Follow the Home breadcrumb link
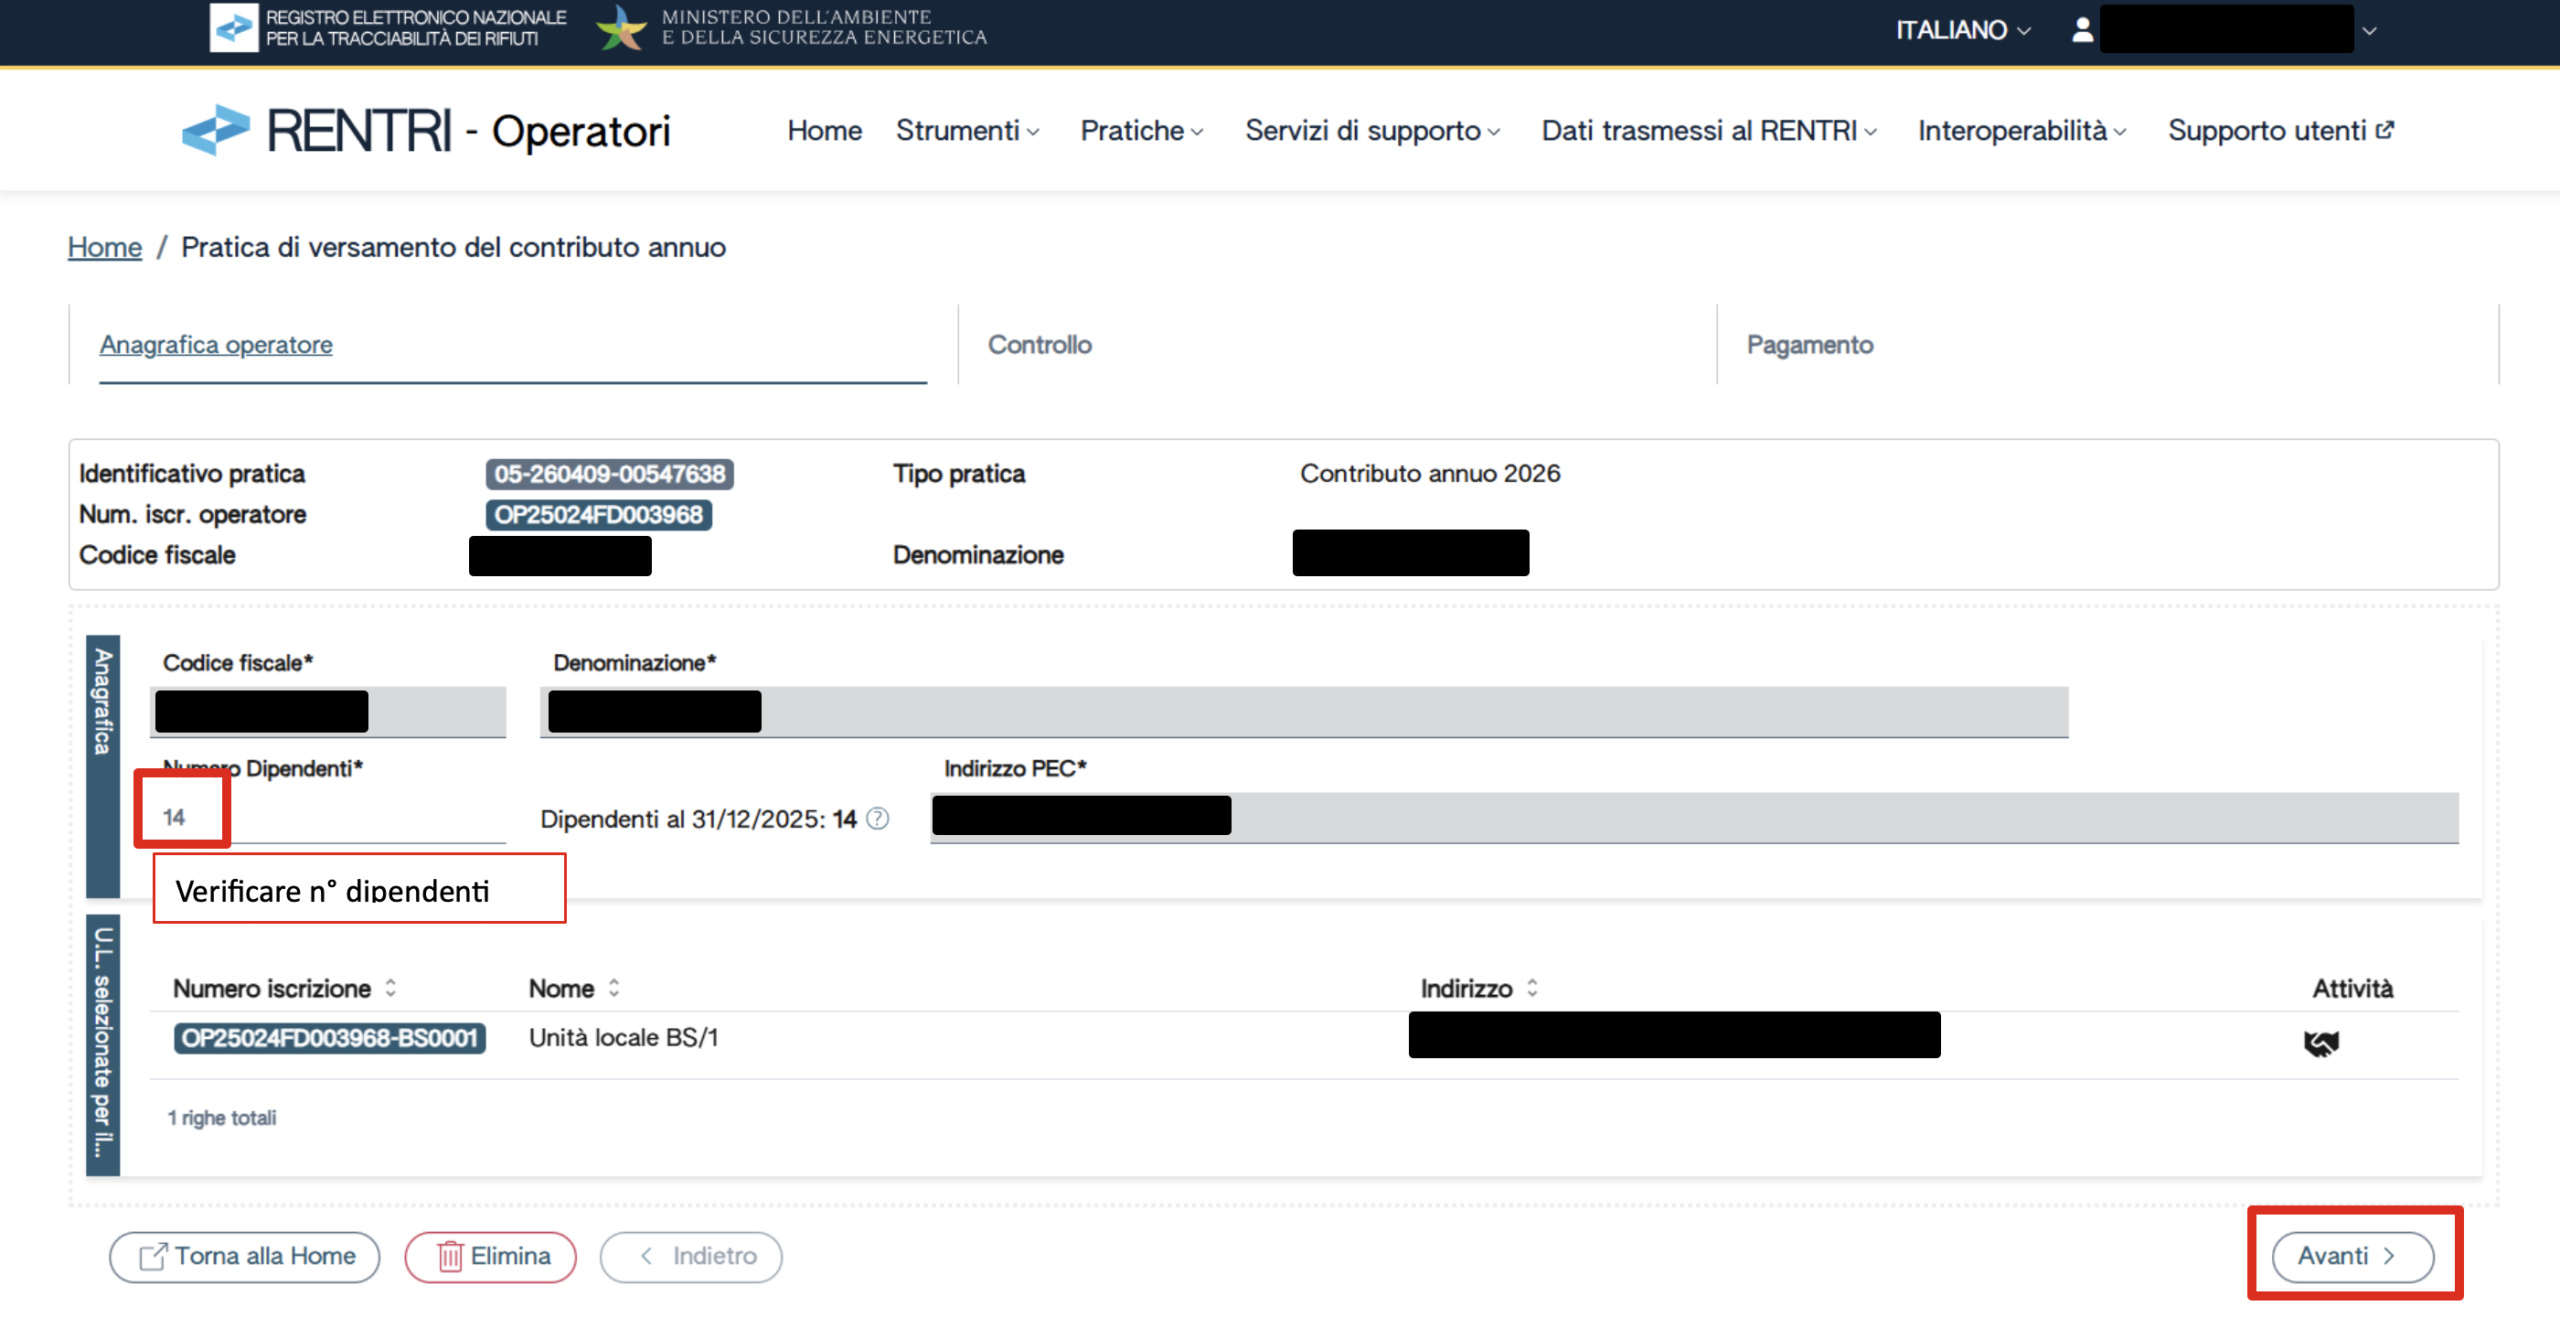The height and width of the screenshot is (1317, 2560). [x=104, y=247]
